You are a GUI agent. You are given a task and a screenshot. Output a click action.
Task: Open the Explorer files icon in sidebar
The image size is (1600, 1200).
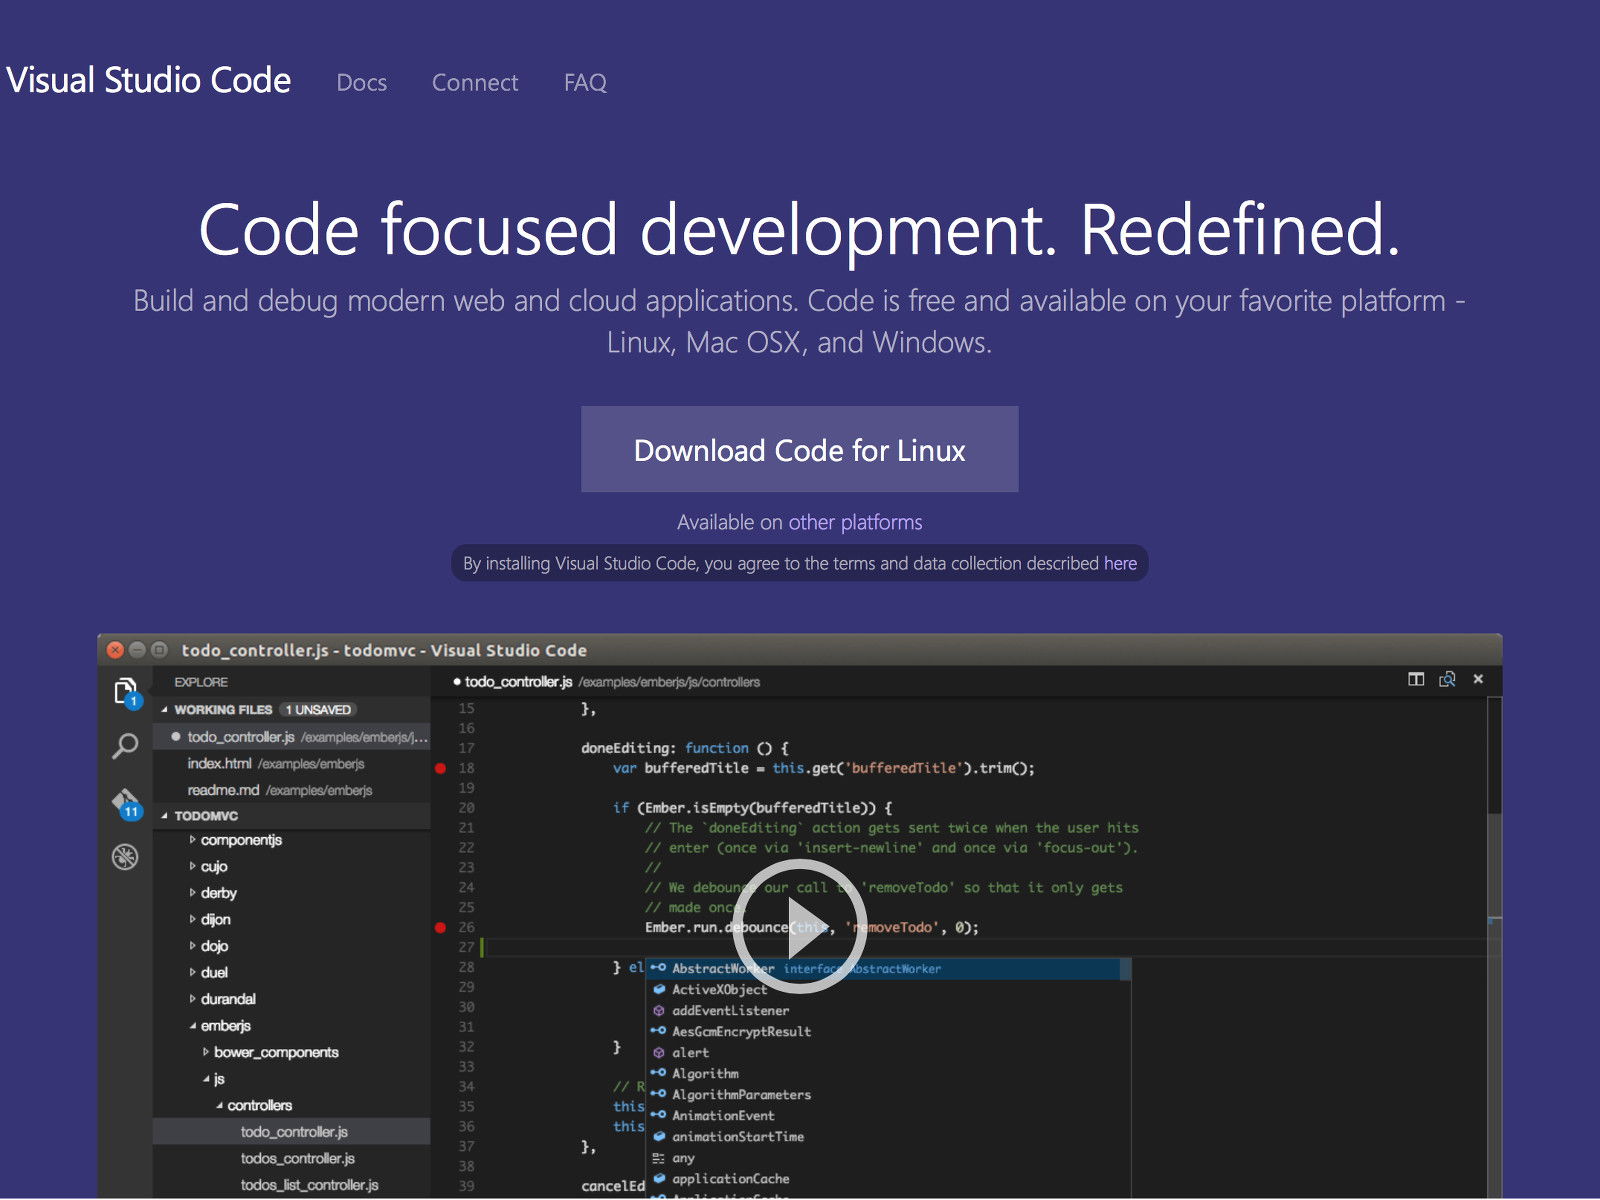pos(125,692)
